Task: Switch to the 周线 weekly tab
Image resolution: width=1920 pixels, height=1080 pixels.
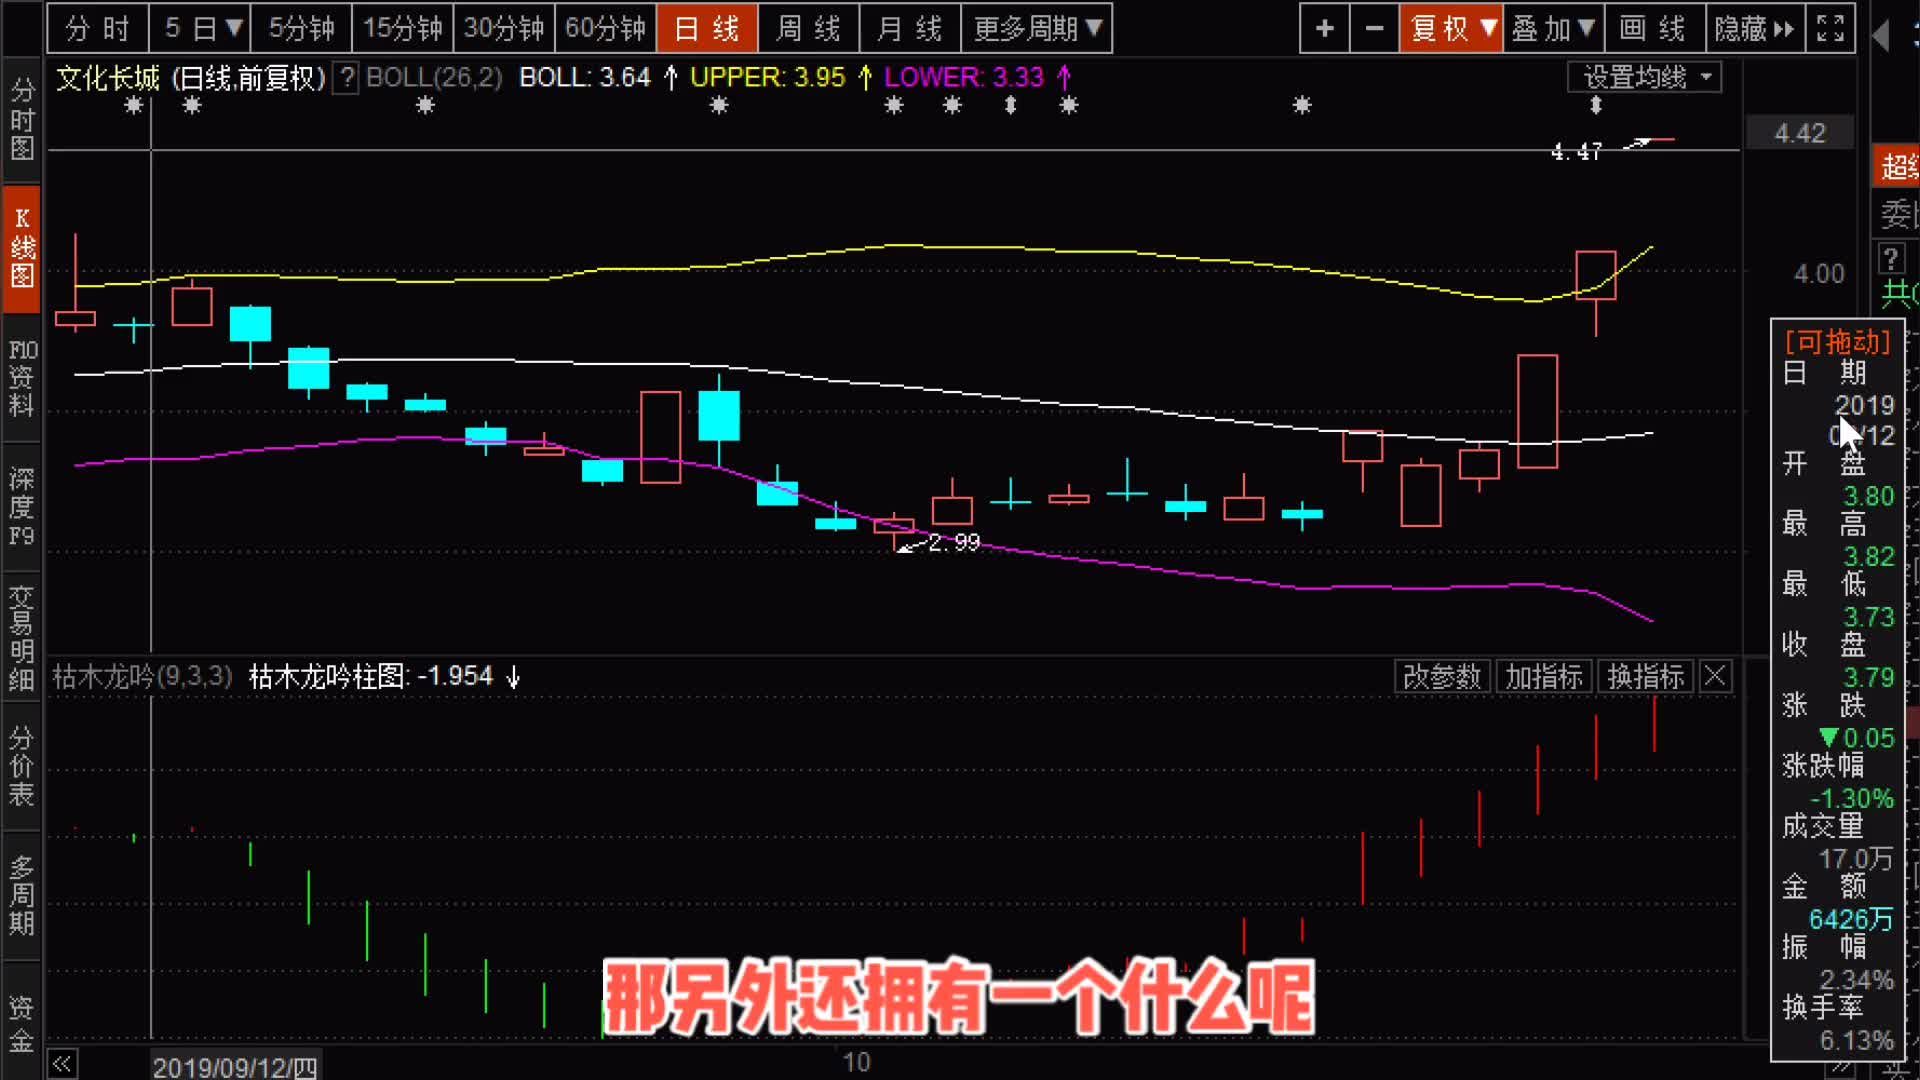Action: pyautogui.click(x=809, y=28)
